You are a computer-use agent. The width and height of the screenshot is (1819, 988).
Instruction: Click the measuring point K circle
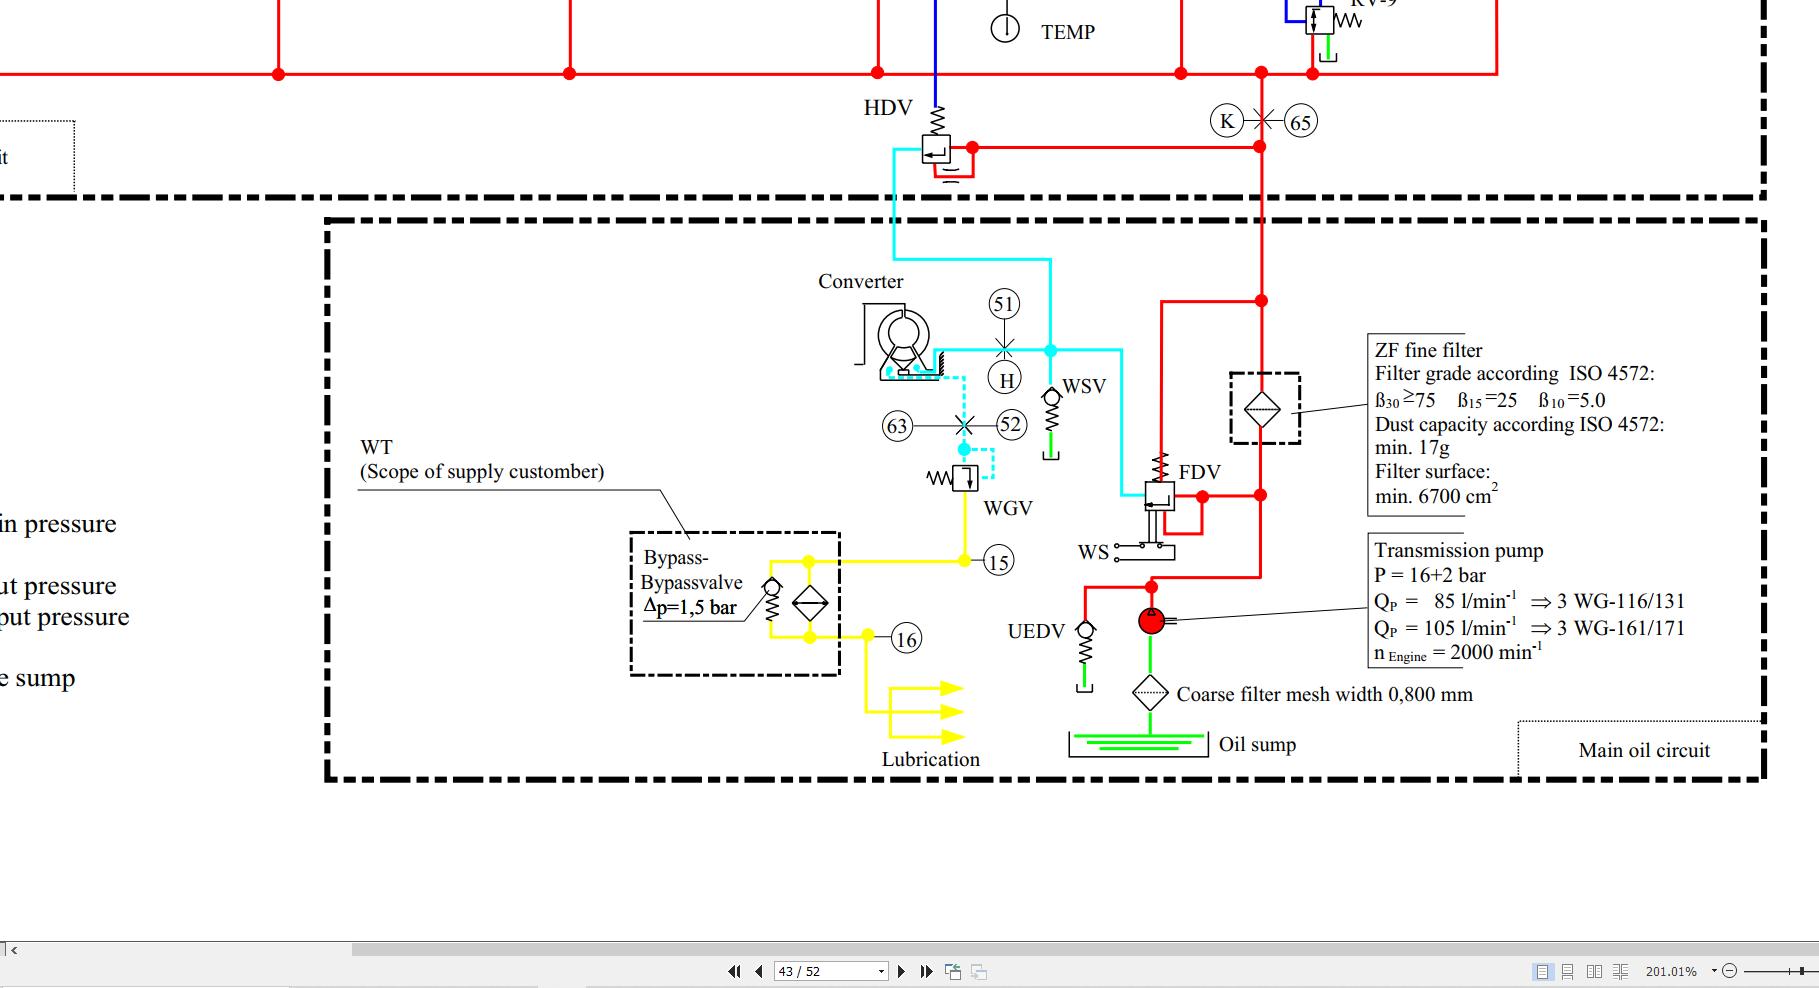coord(1226,121)
